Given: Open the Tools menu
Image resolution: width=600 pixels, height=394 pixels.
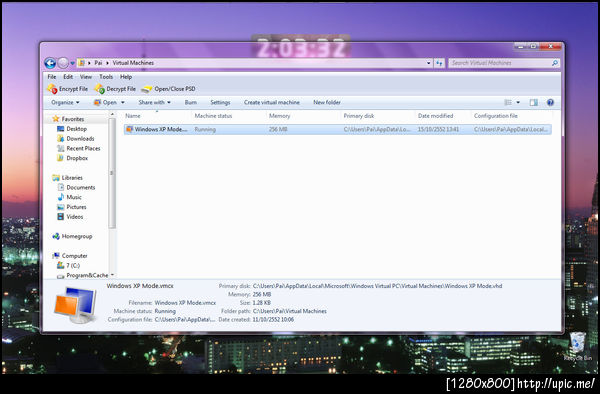Looking at the screenshot, I should (106, 77).
